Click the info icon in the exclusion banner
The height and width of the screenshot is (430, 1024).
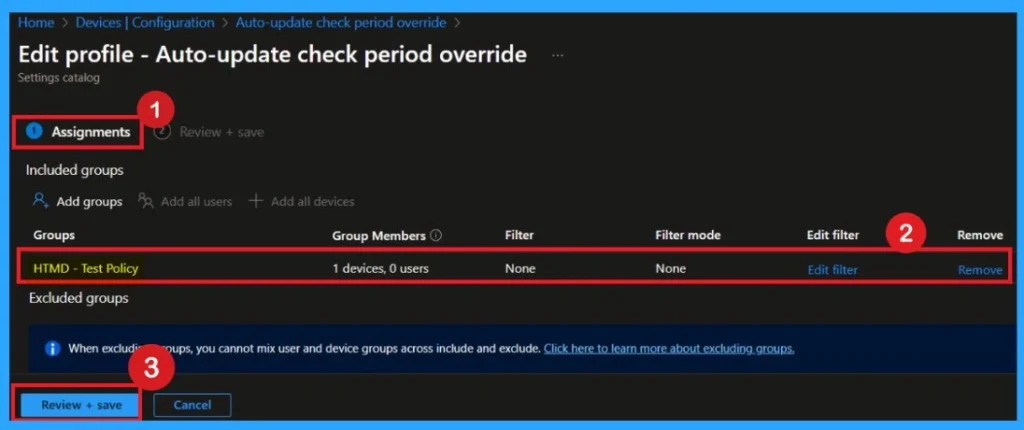[53, 348]
